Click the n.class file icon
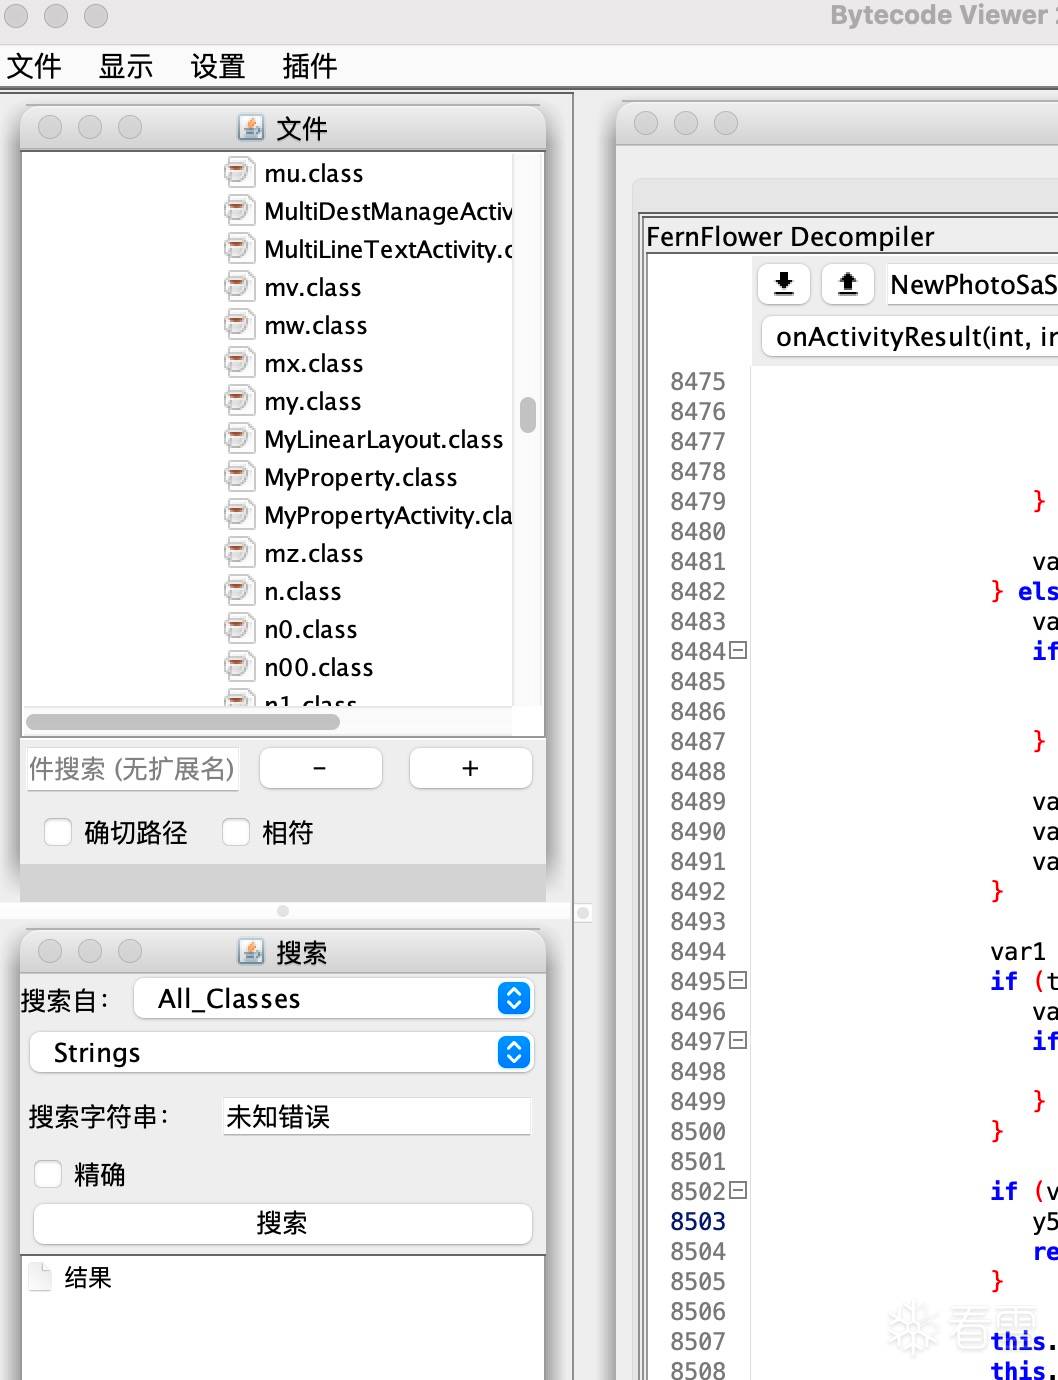Image resolution: width=1058 pixels, height=1380 pixels. (238, 591)
